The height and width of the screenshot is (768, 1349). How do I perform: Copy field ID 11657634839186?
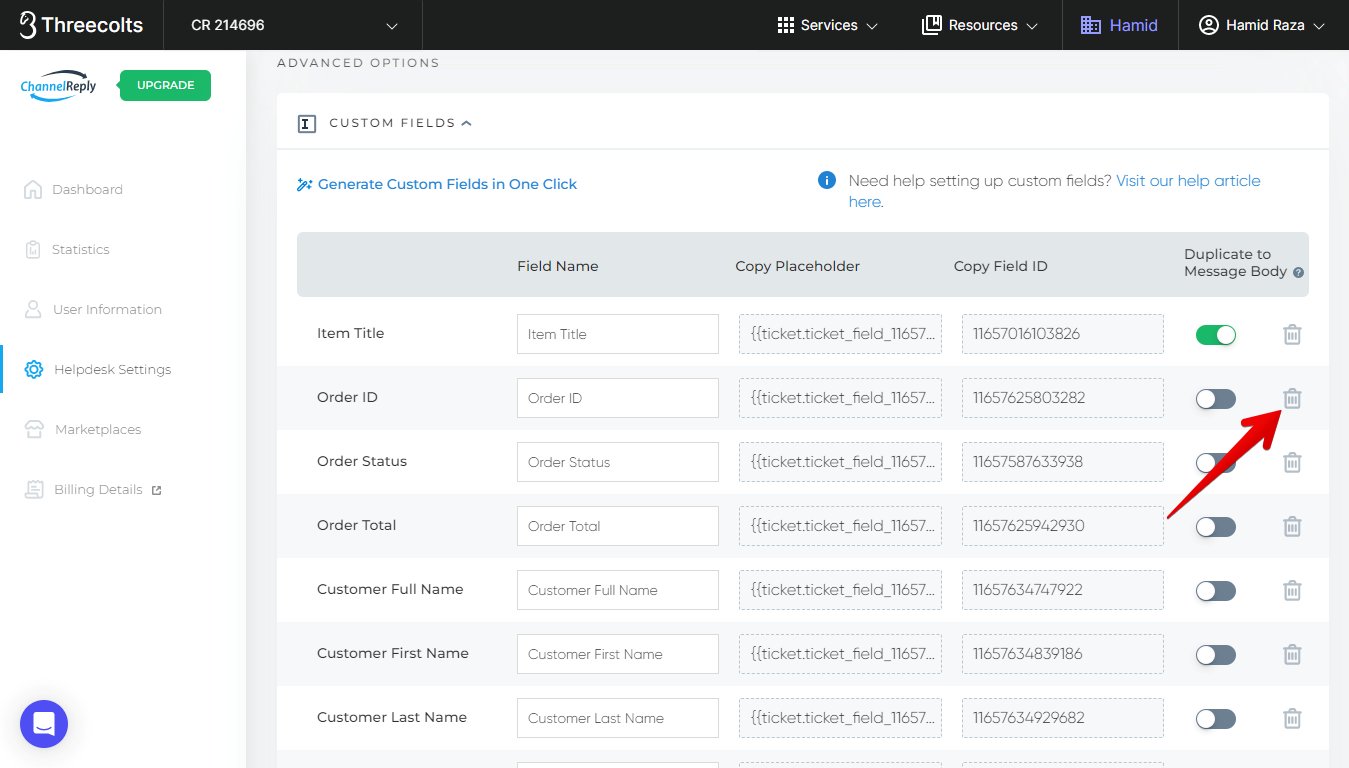[1063, 654]
